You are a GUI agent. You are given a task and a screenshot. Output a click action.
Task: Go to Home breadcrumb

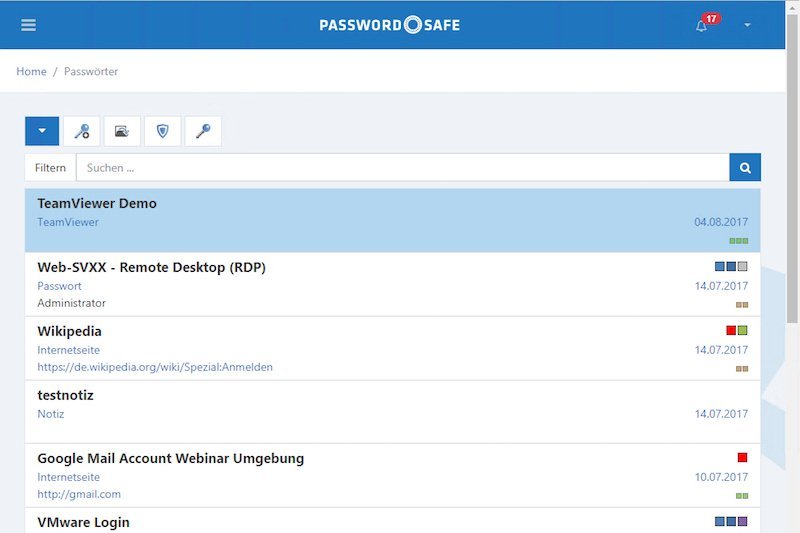coord(31,71)
